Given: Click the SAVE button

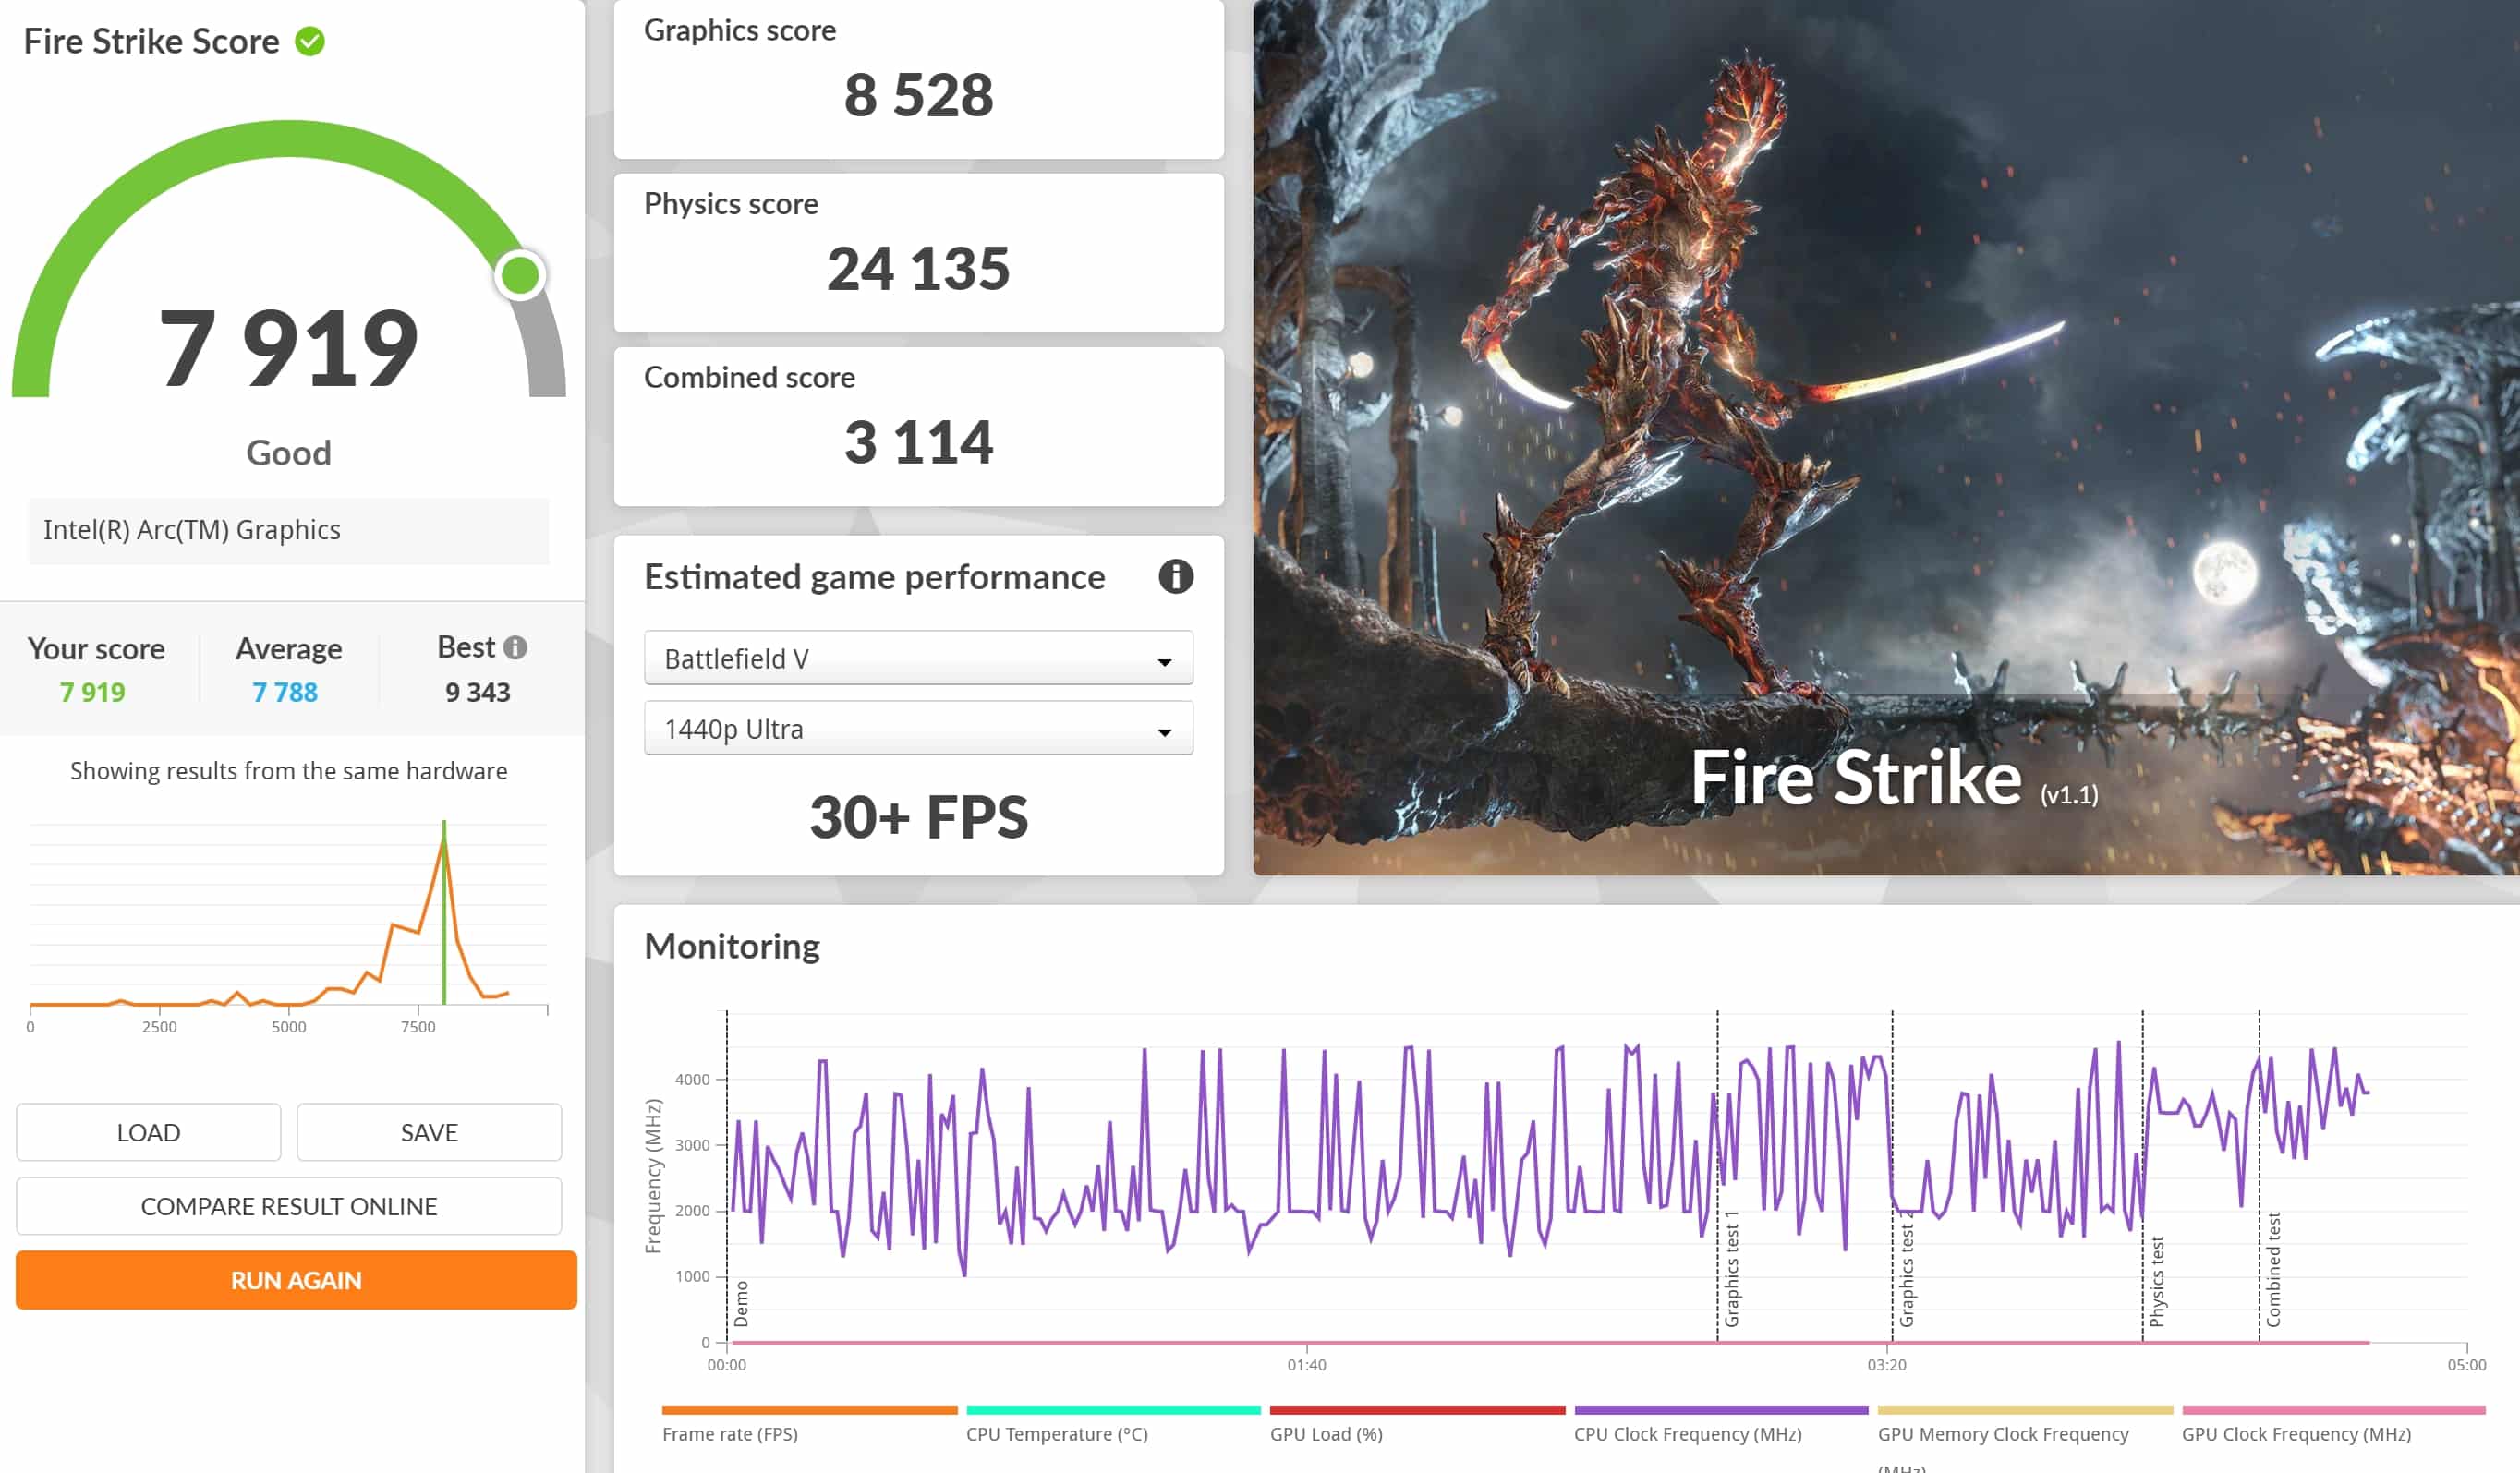Looking at the screenshot, I should point(428,1132).
